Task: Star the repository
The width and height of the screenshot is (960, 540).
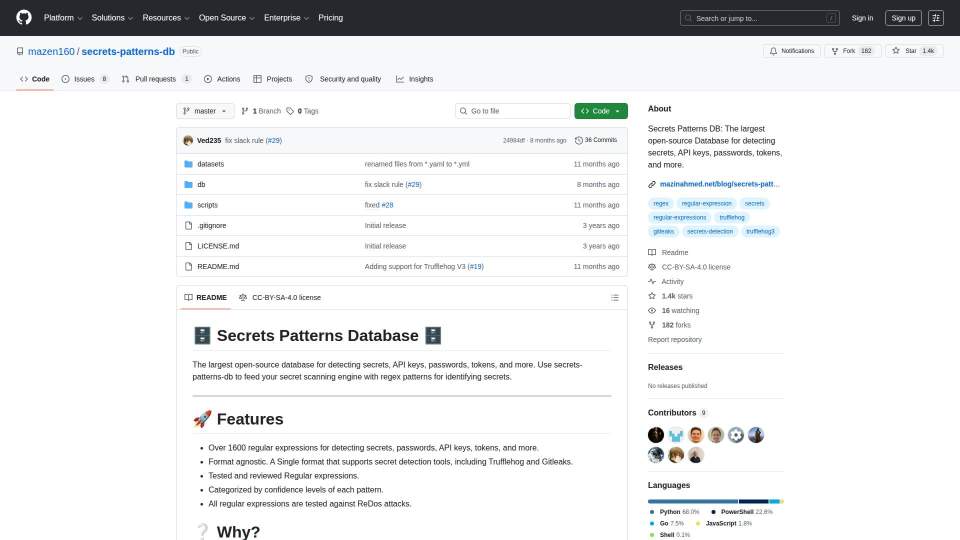Action: click(914, 51)
